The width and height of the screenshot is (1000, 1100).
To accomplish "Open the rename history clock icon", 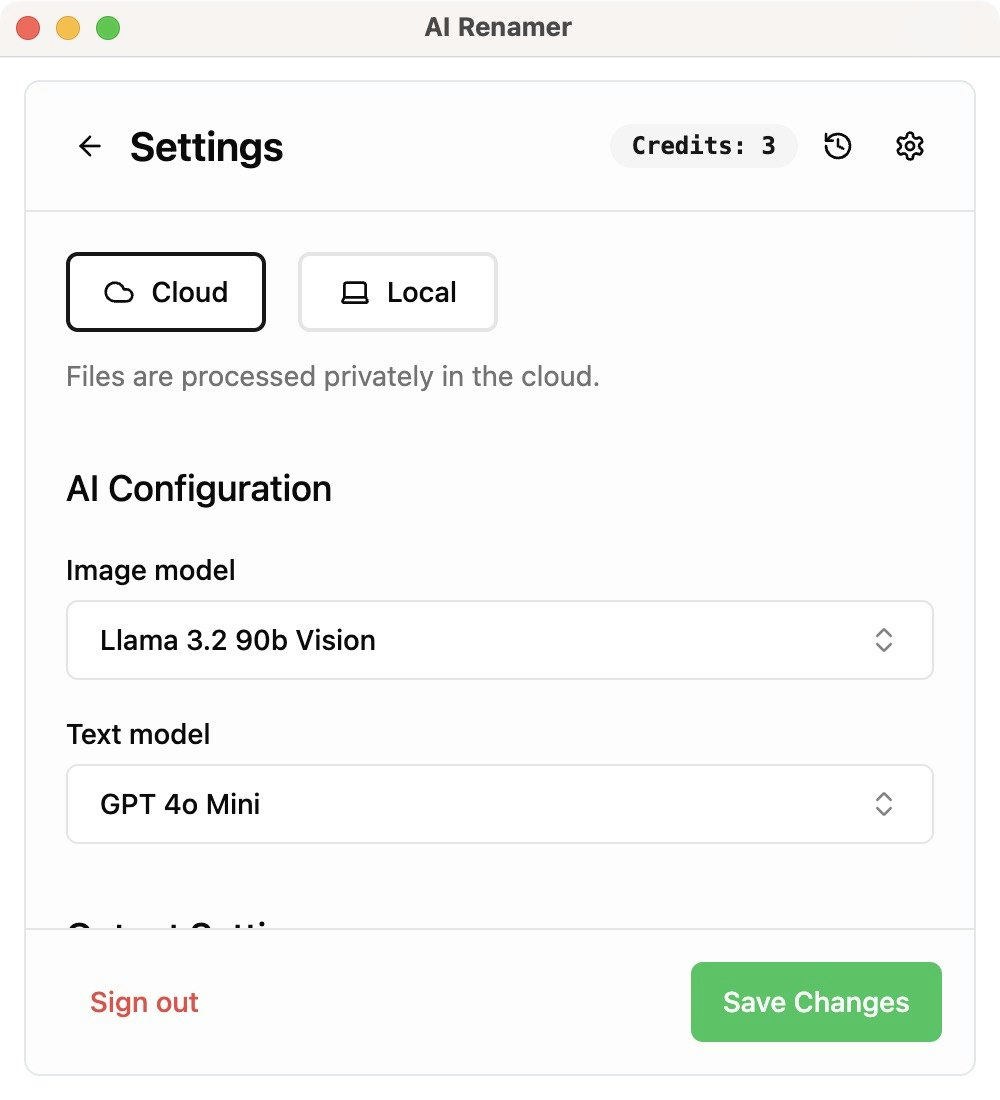I will (838, 147).
